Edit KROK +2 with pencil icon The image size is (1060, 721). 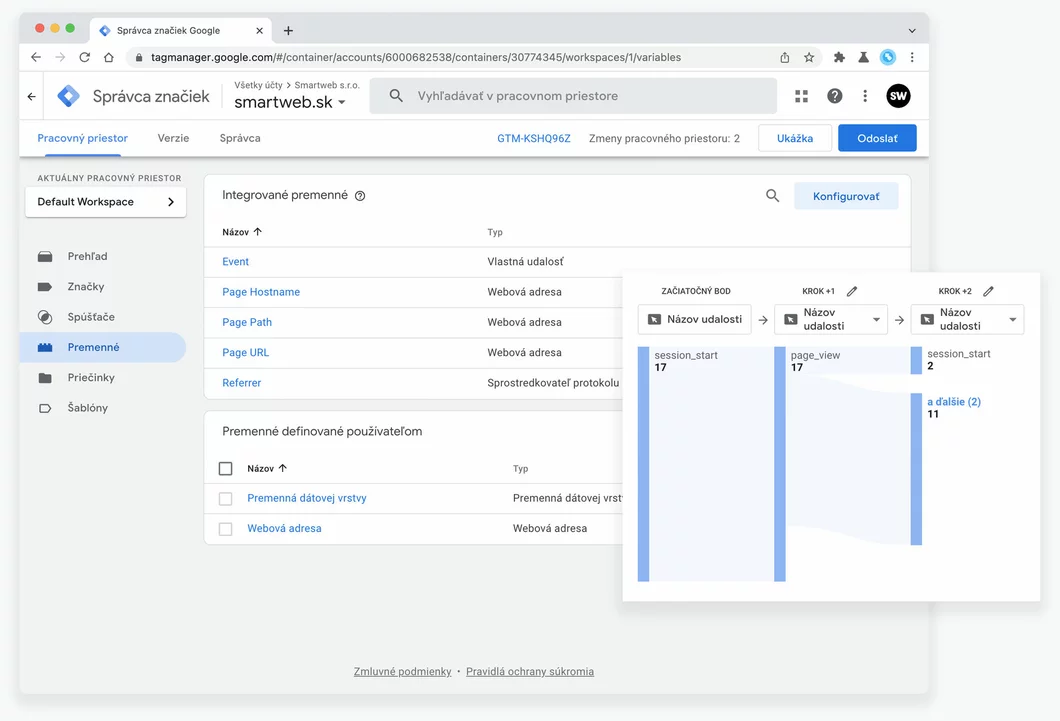(988, 291)
